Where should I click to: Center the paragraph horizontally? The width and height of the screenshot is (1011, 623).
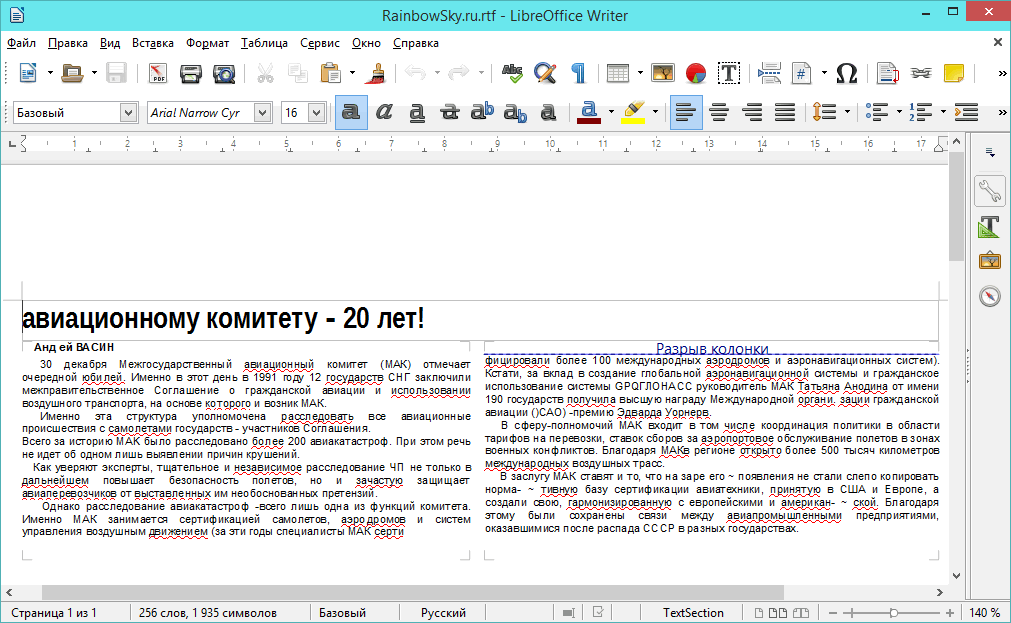pyautogui.click(x=719, y=112)
